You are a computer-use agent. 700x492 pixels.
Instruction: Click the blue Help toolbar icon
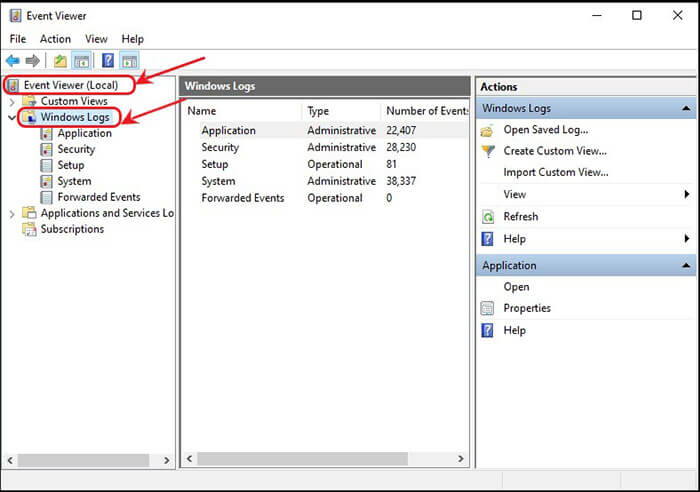click(108, 60)
